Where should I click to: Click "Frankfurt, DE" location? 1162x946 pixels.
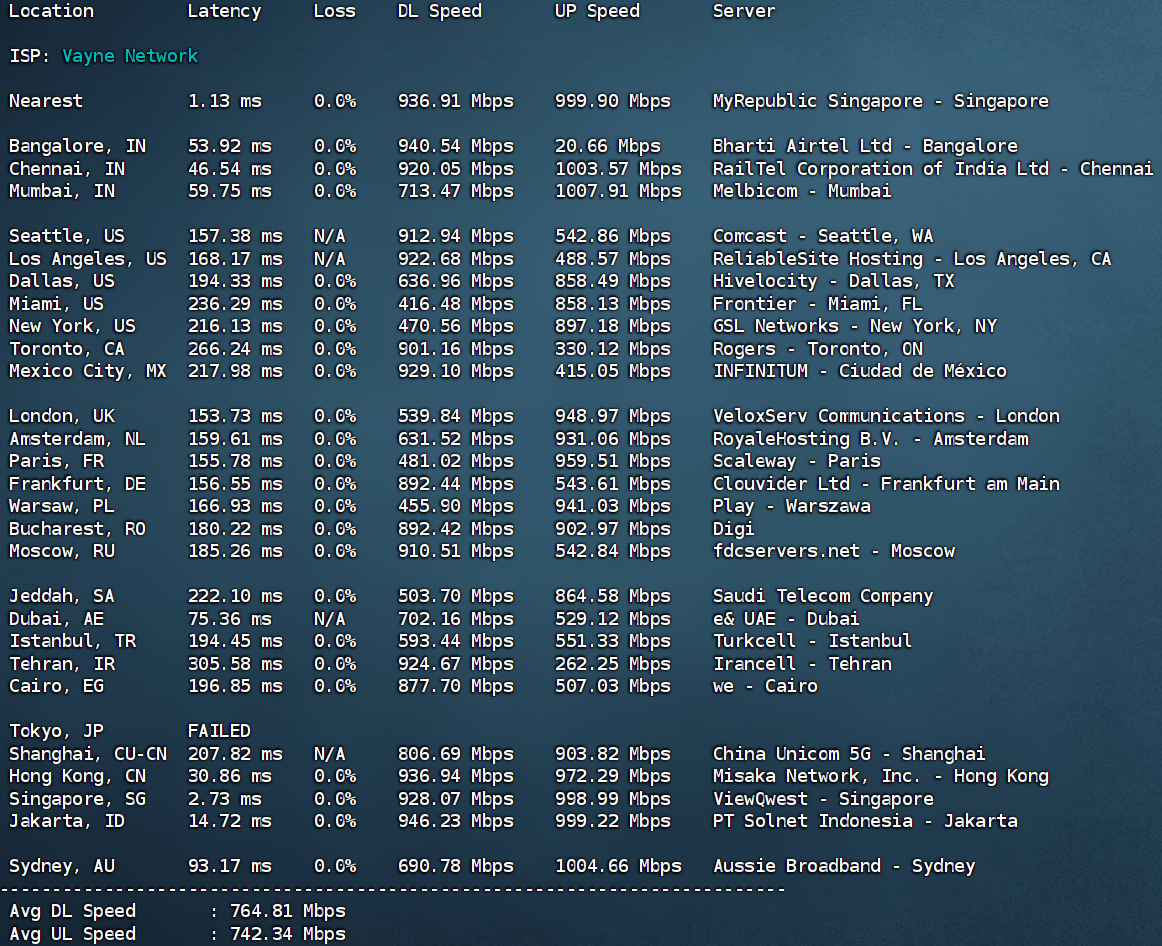[77, 484]
